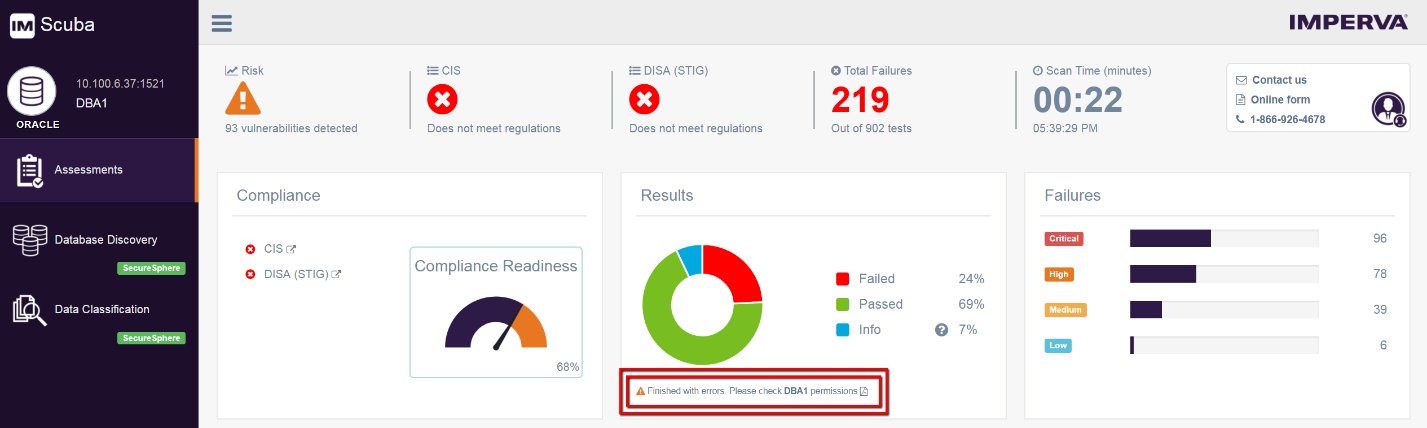Click the DISA (STIG) red X status icon
1427x428 pixels.
(644, 99)
